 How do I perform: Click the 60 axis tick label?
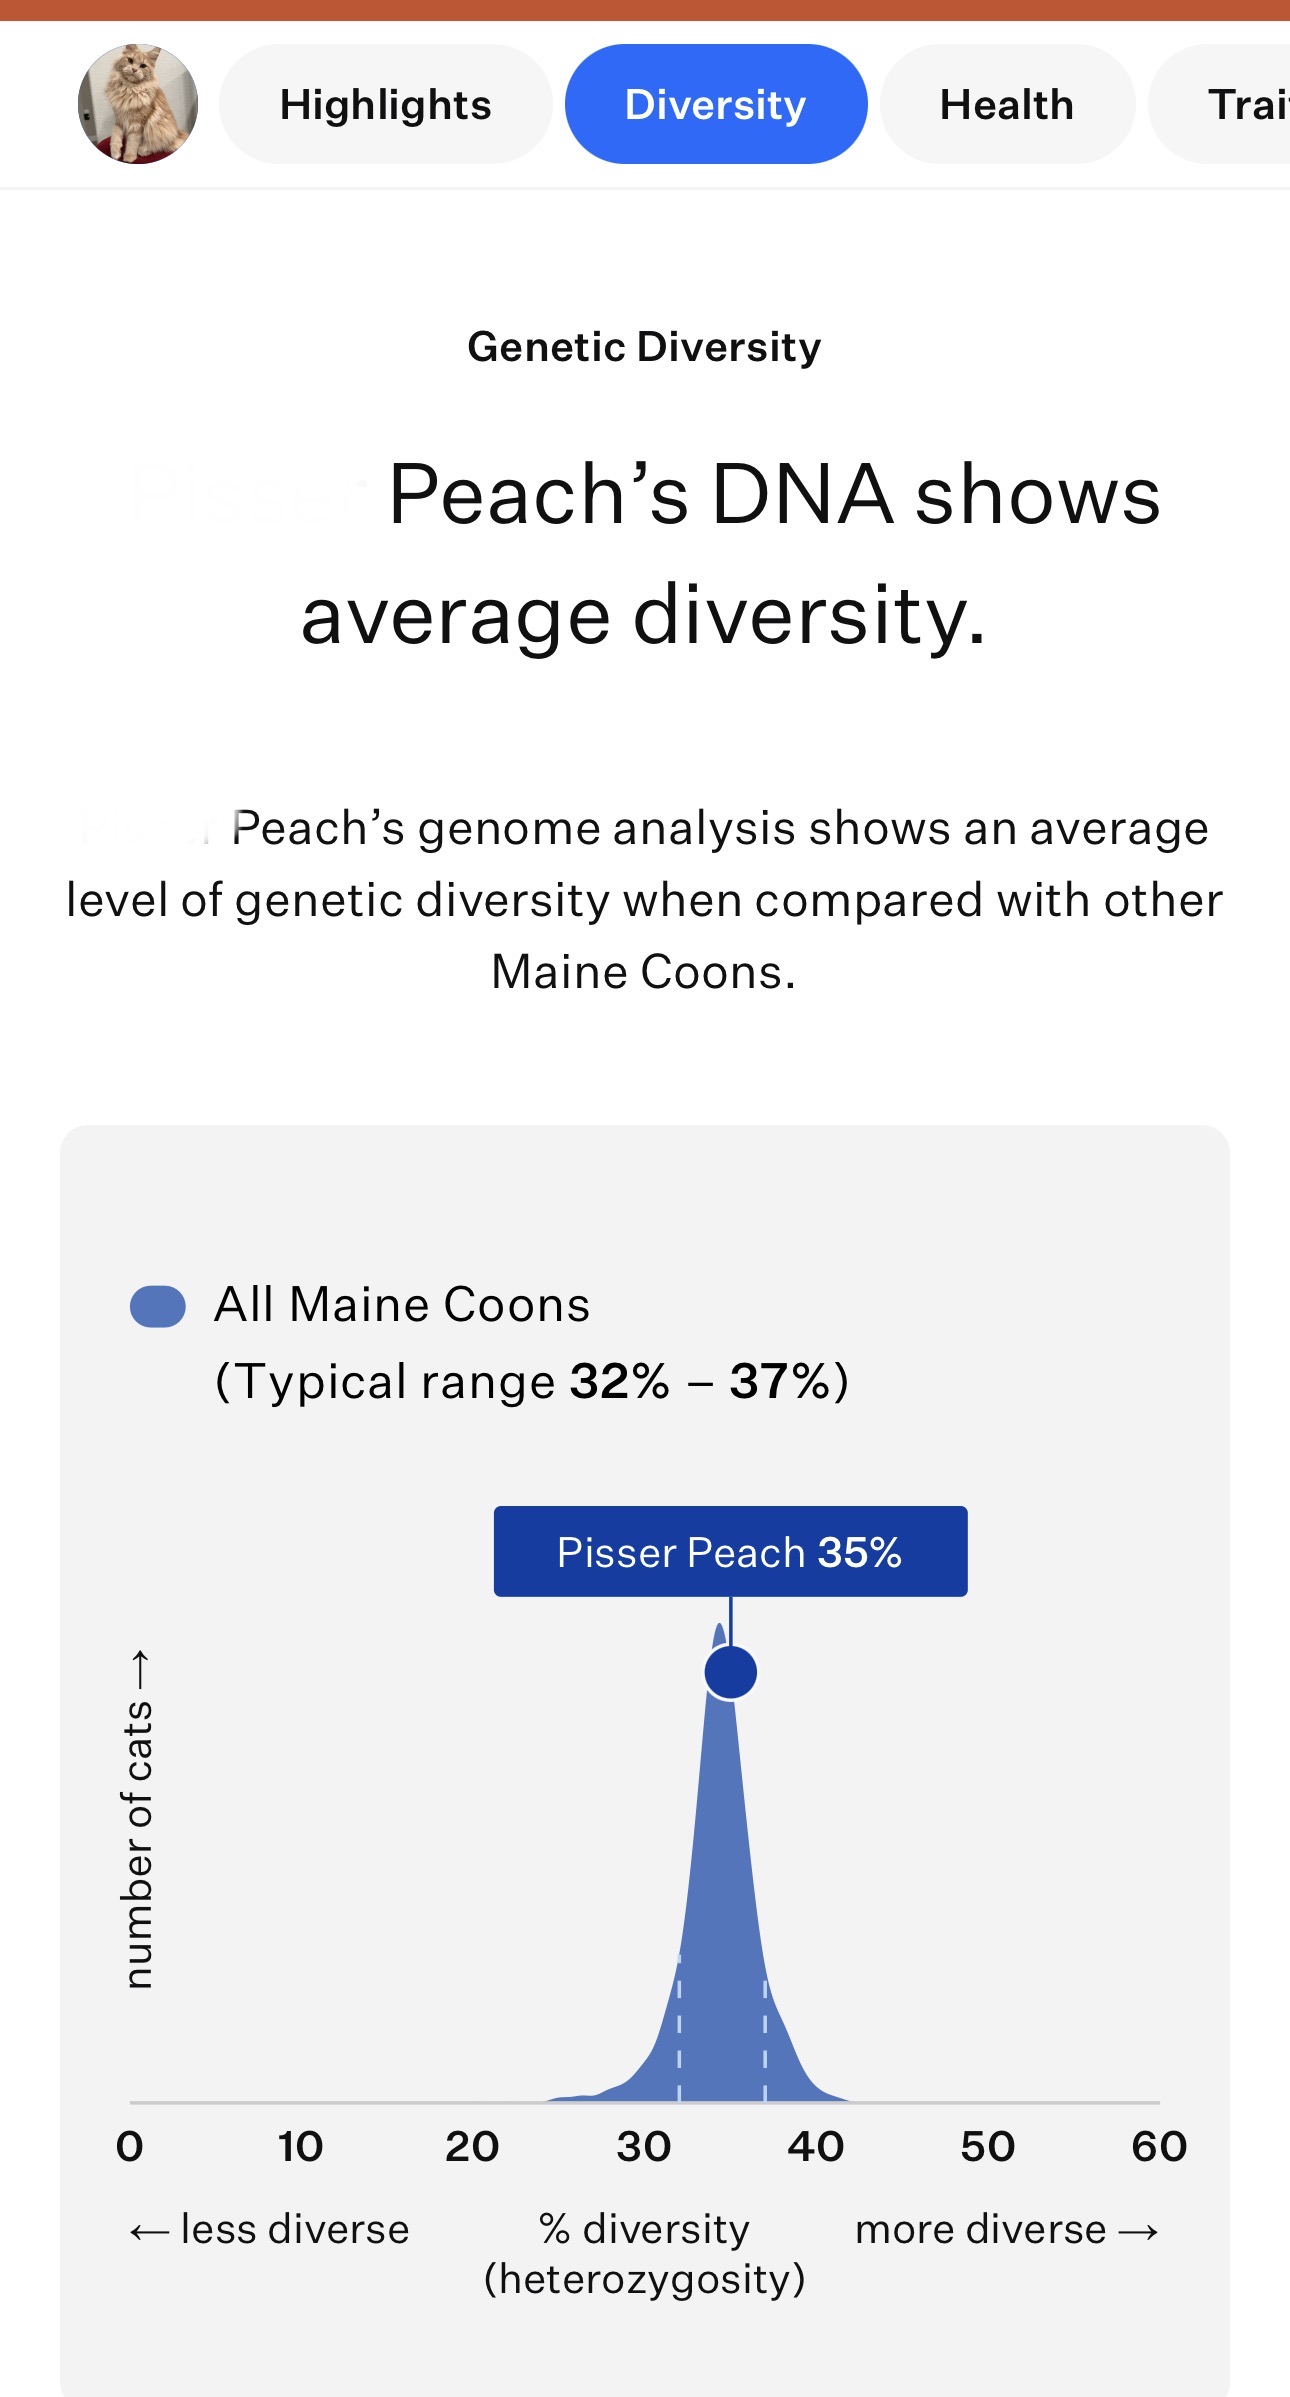[1159, 2146]
